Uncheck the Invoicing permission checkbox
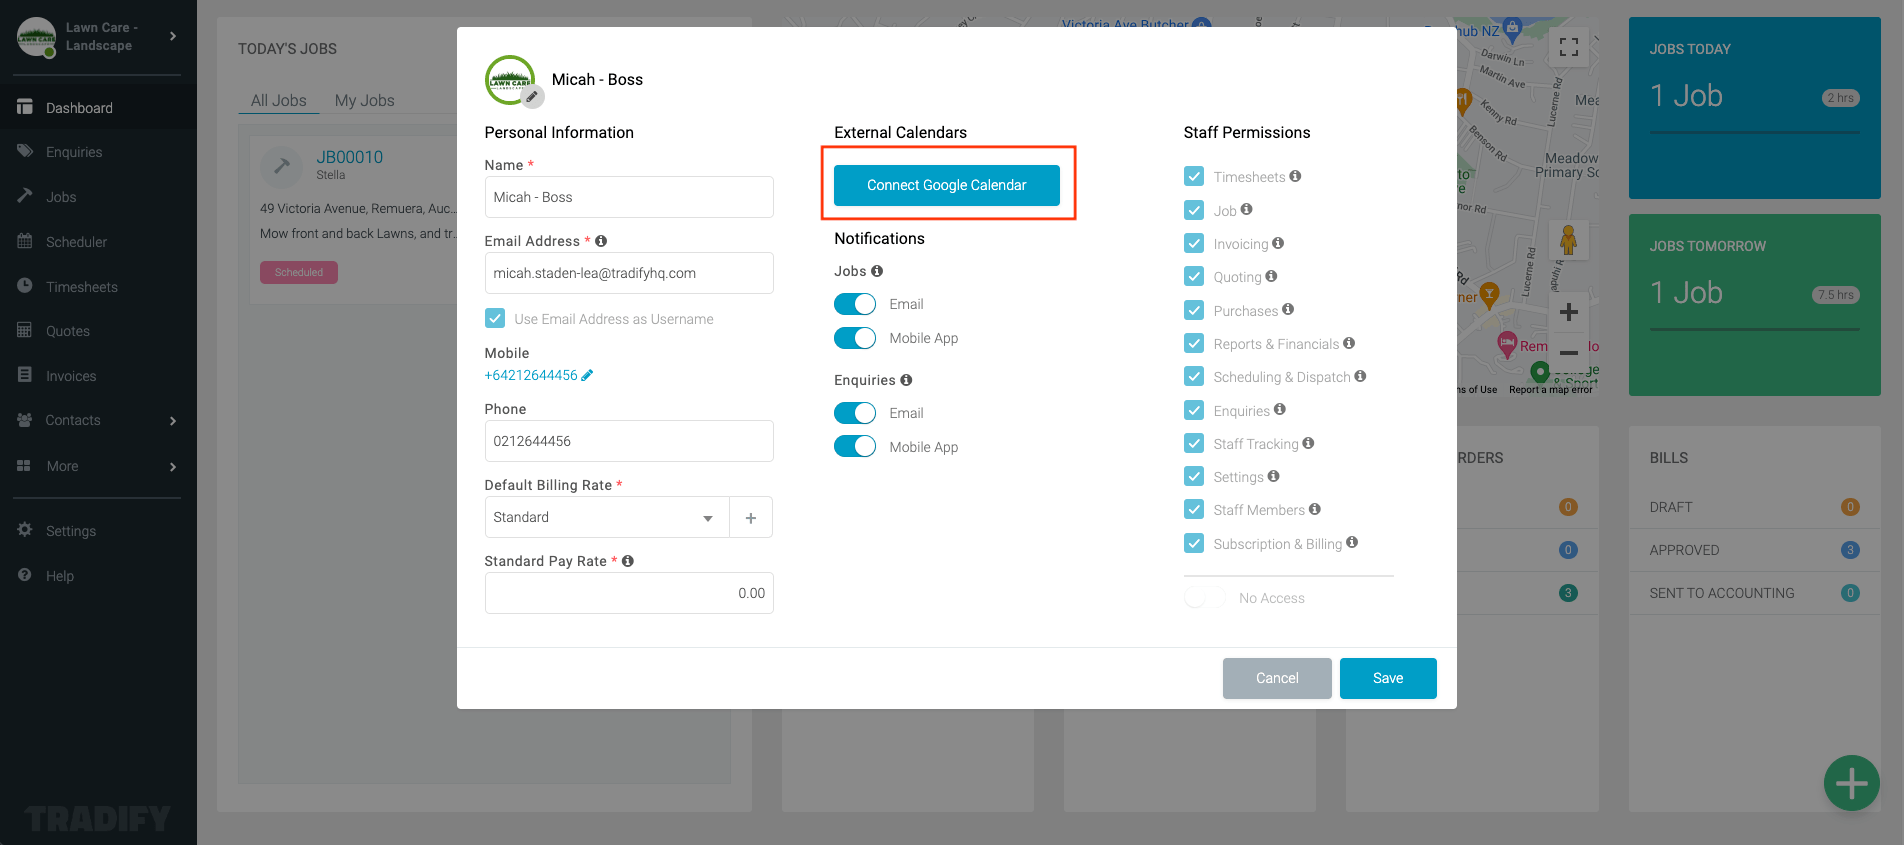Image resolution: width=1904 pixels, height=845 pixels. [1194, 243]
